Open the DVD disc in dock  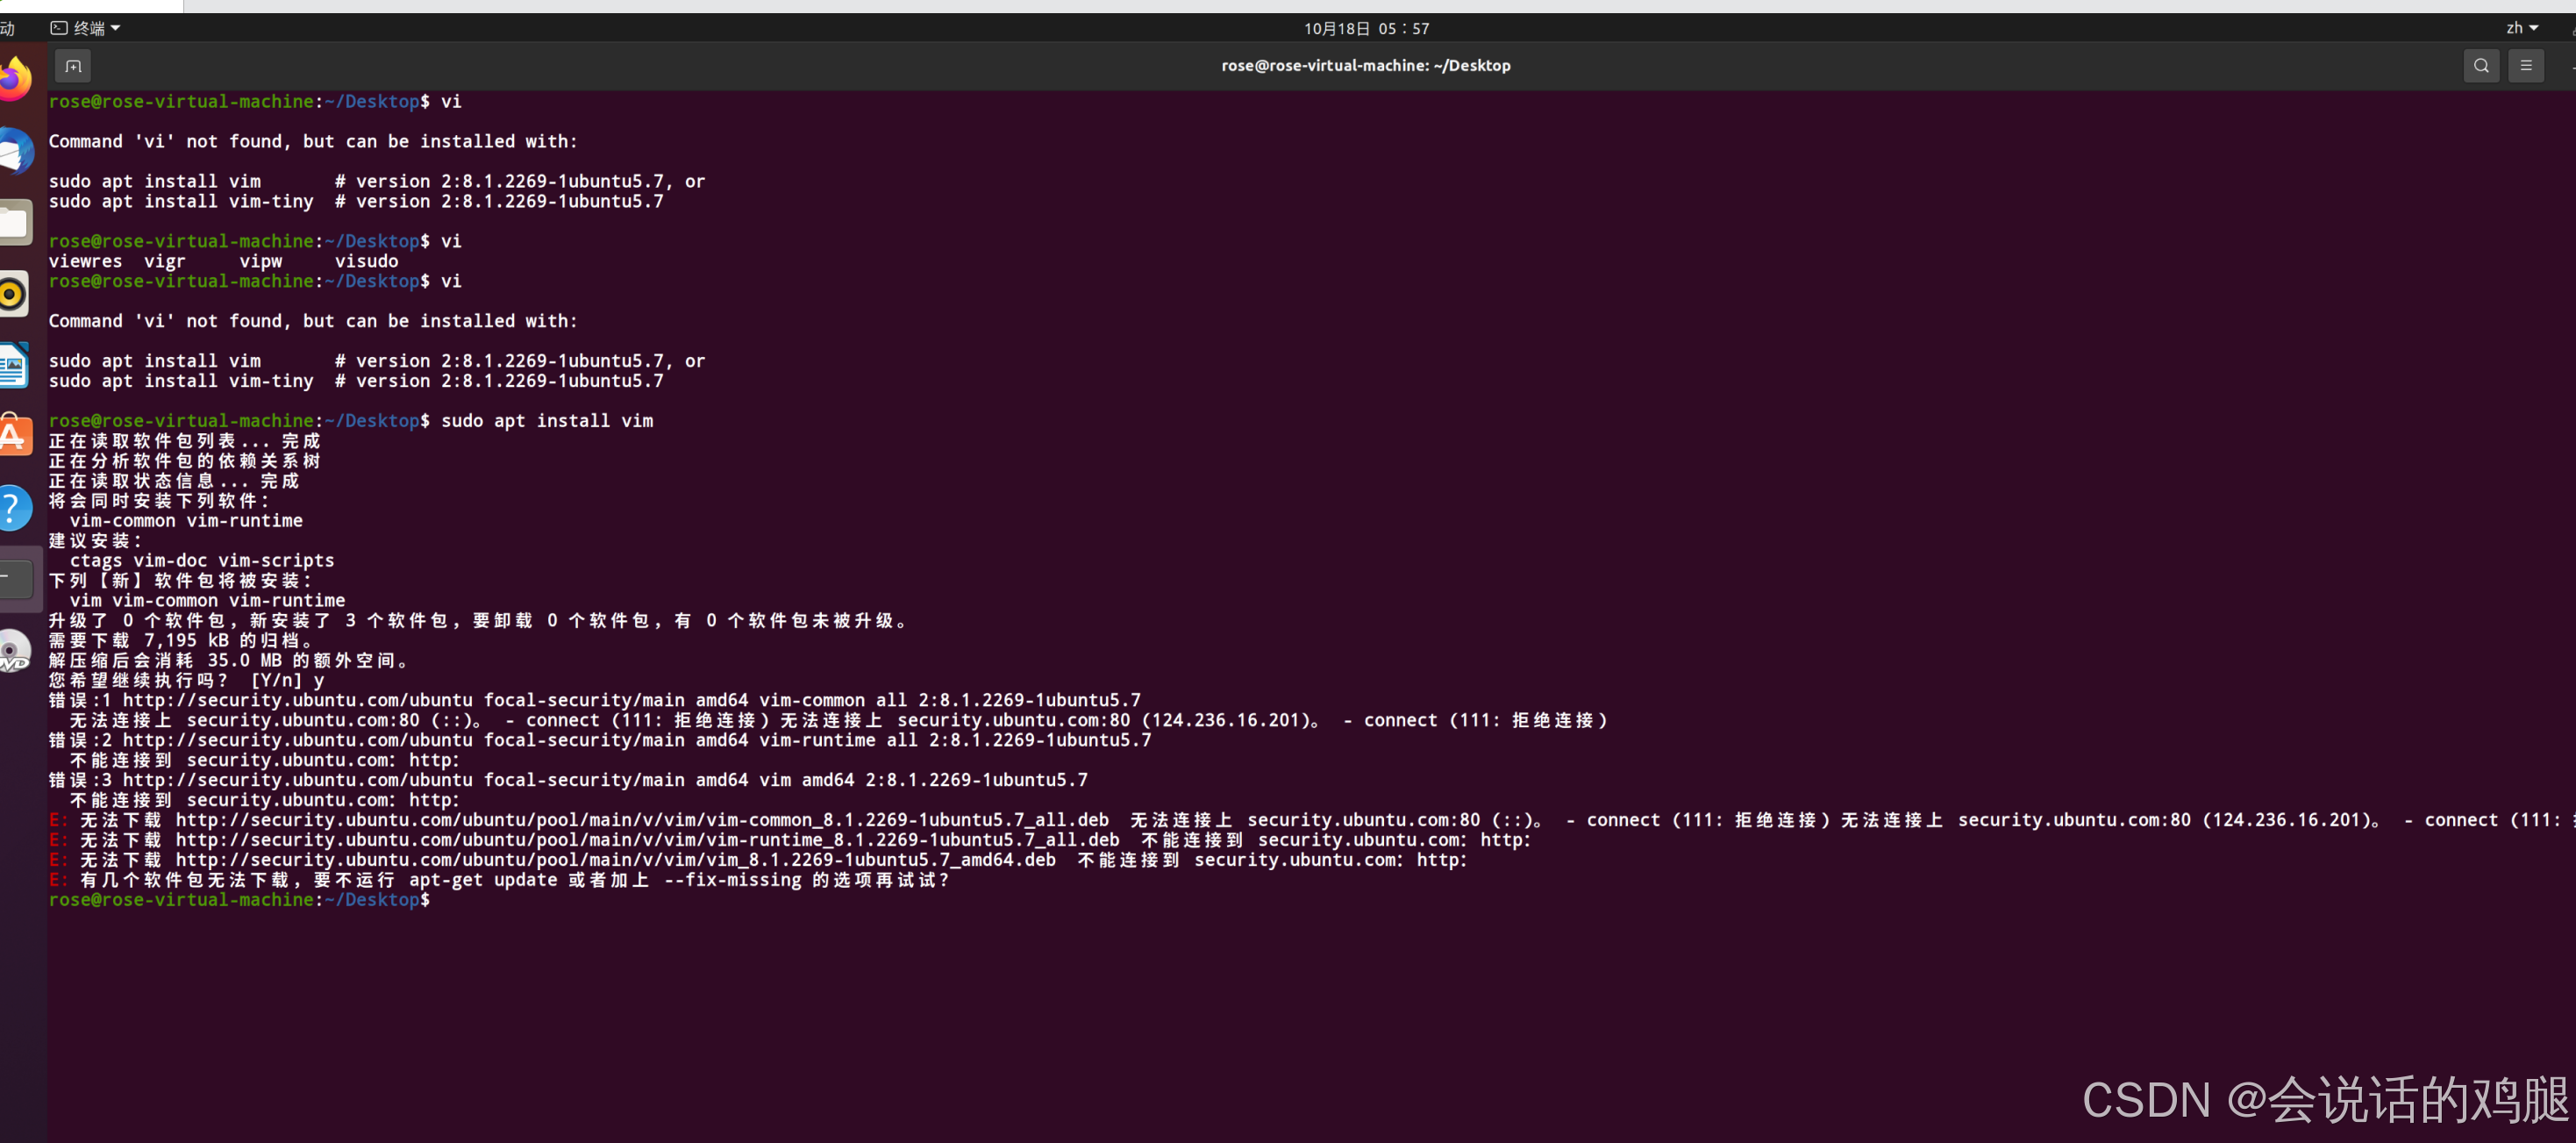click(12, 652)
